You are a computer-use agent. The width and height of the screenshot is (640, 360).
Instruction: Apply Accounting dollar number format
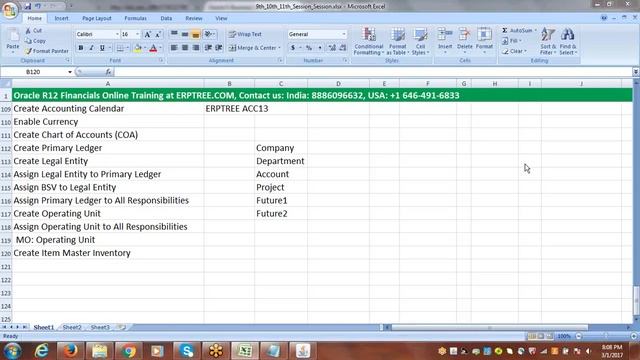(x=293, y=48)
